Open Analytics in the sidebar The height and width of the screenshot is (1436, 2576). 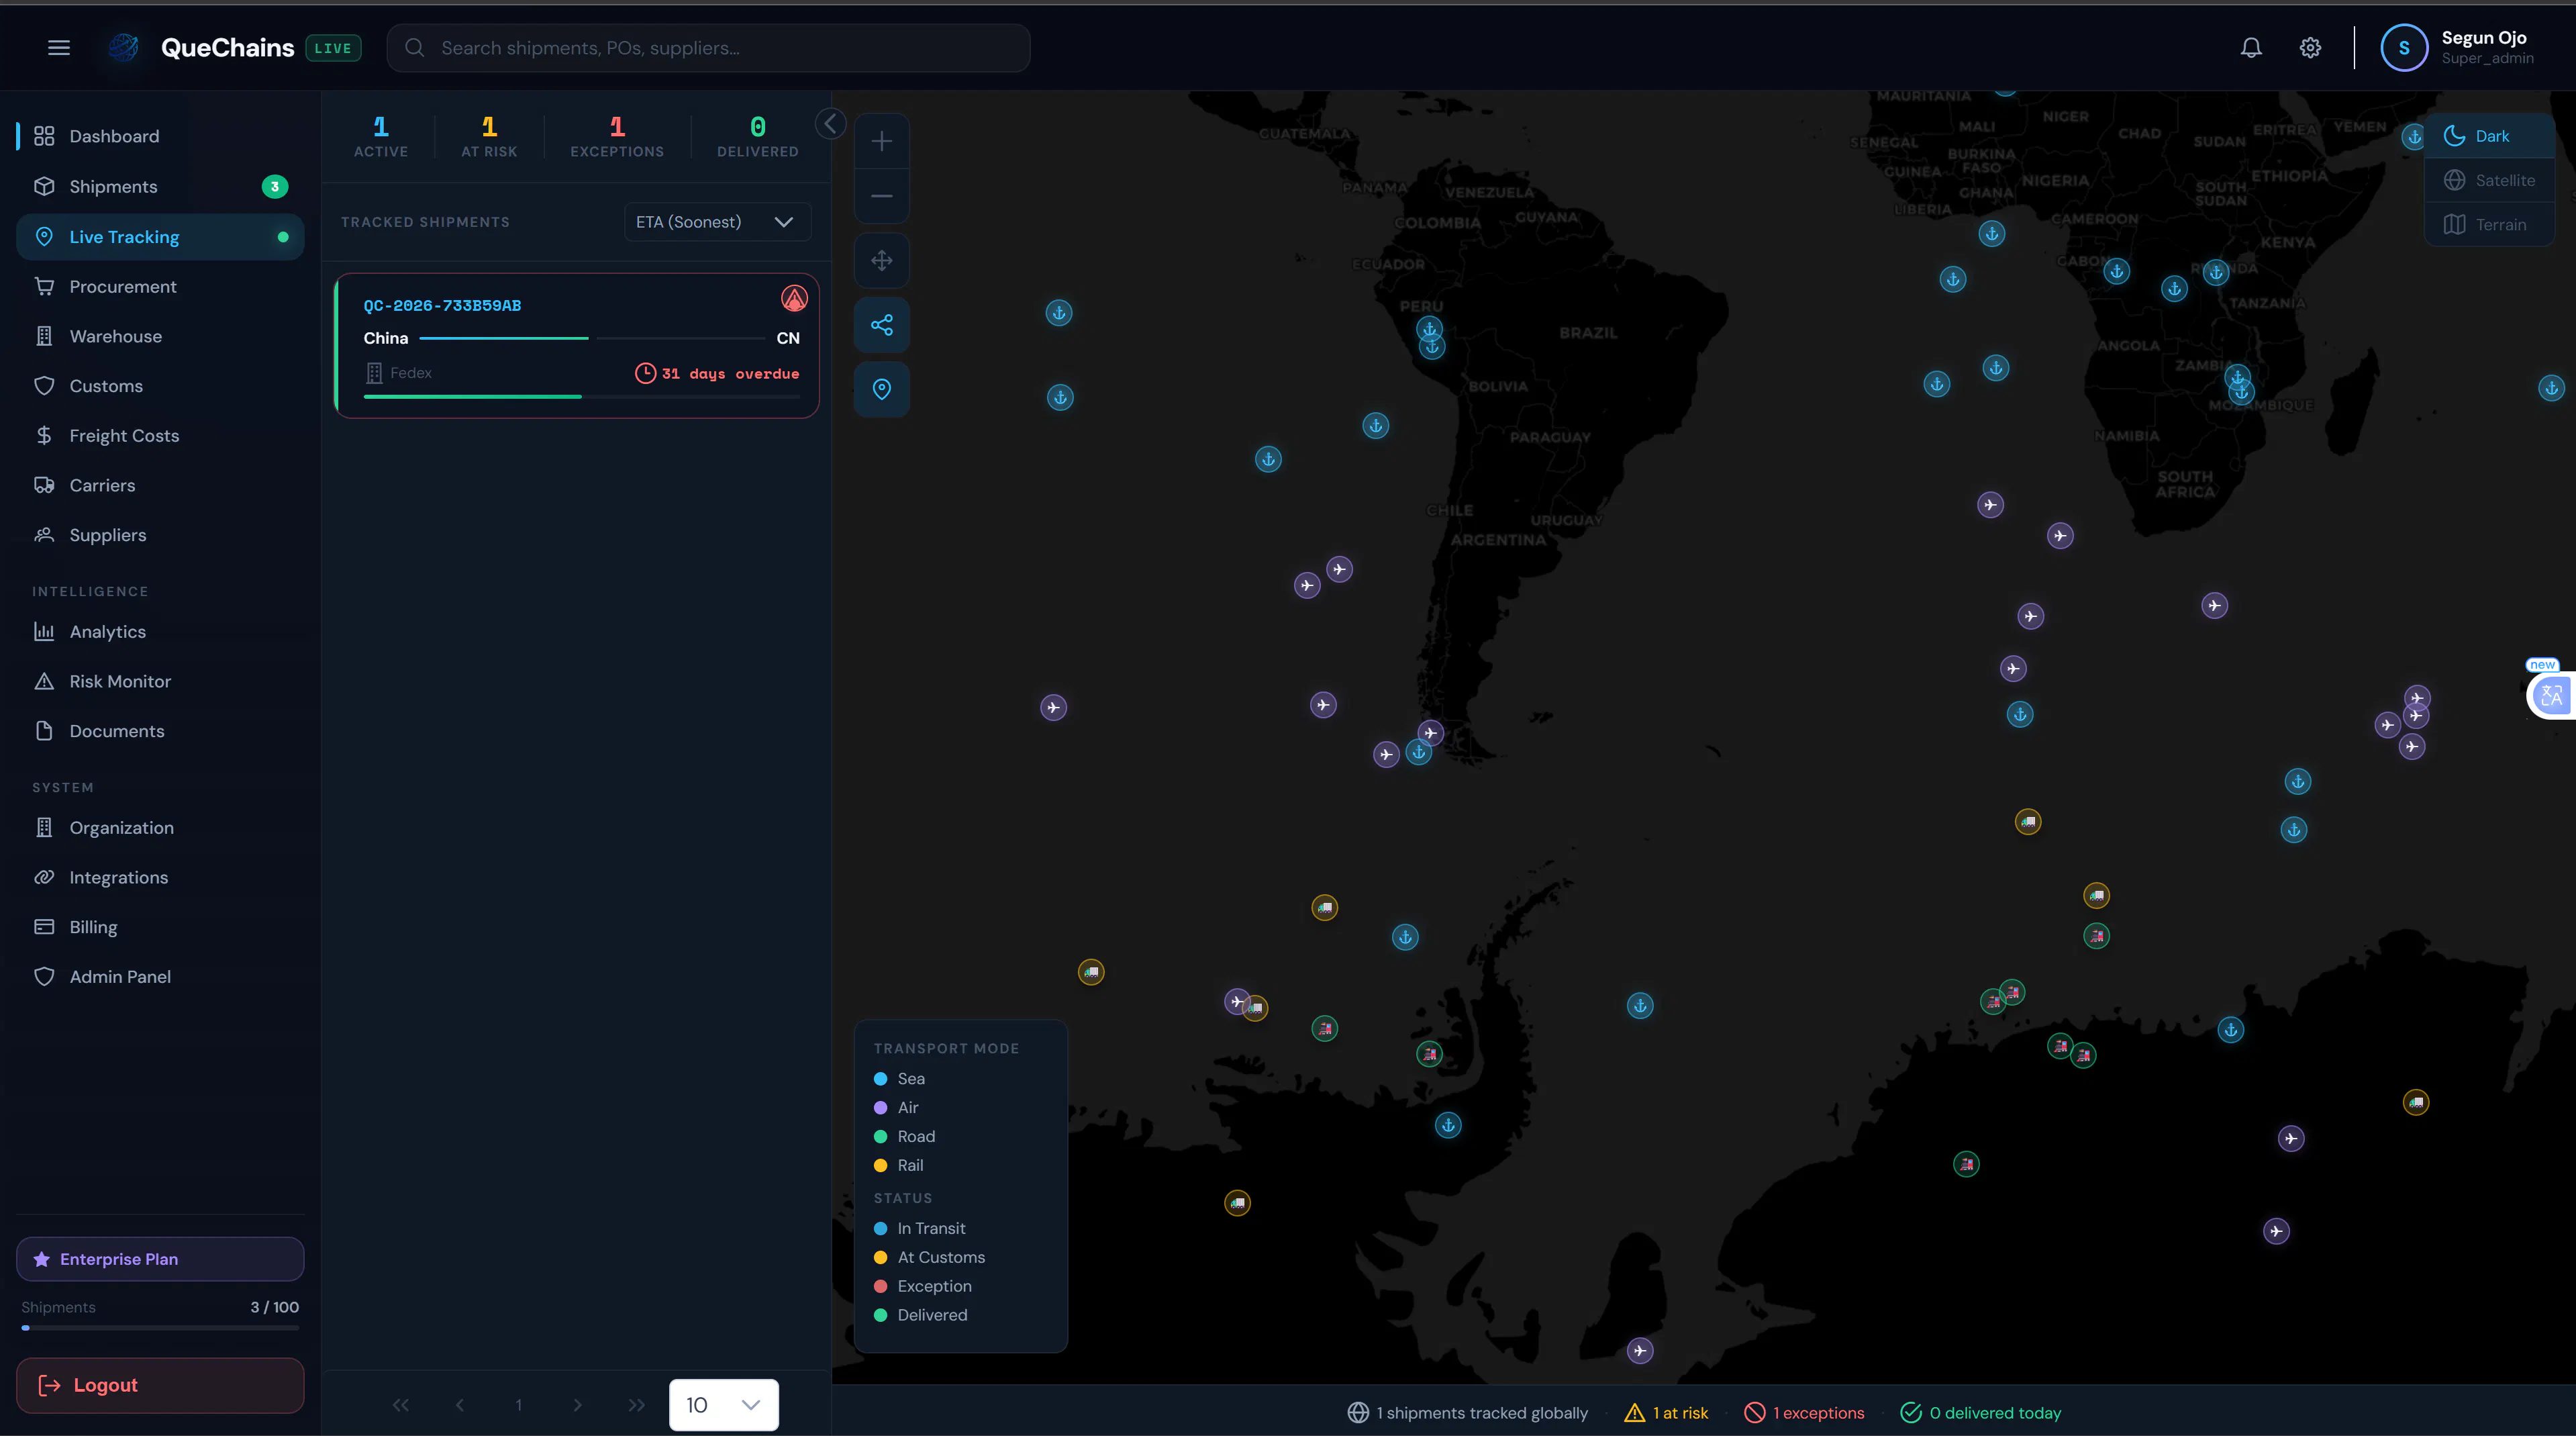160,631
